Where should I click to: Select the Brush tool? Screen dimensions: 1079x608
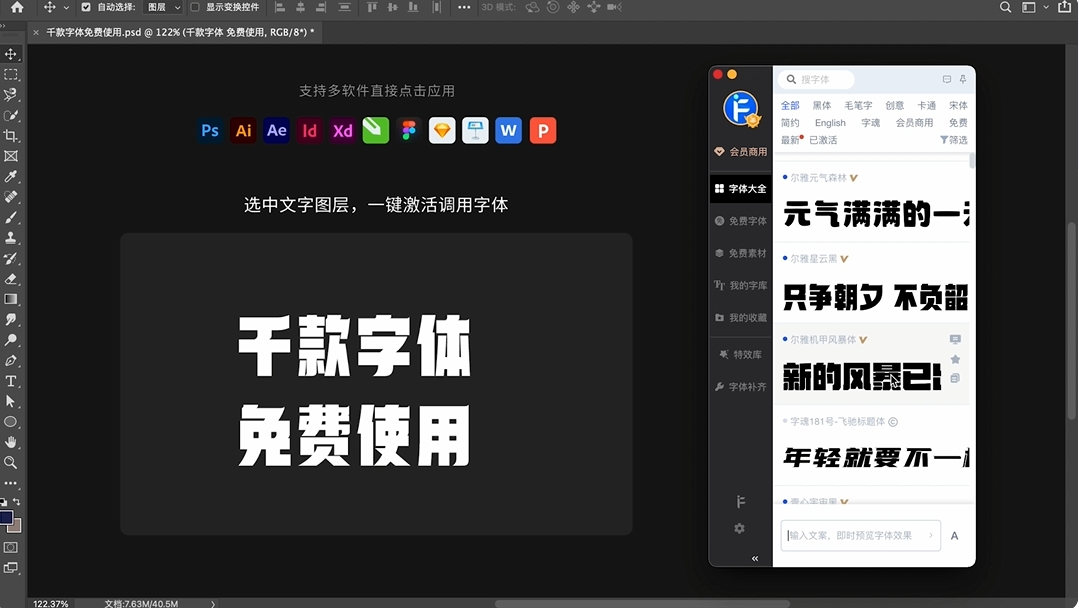pyautogui.click(x=11, y=217)
